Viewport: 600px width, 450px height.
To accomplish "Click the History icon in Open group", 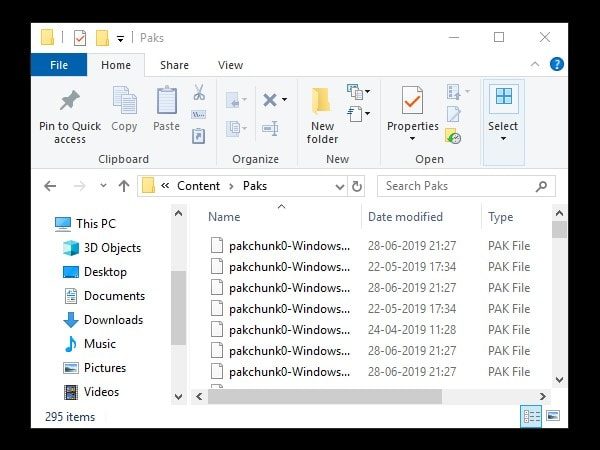I will coord(453,136).
